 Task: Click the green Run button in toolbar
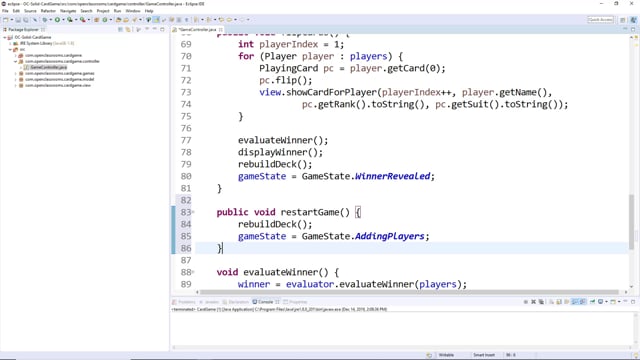pyautogui.click(x=57, y=20)
